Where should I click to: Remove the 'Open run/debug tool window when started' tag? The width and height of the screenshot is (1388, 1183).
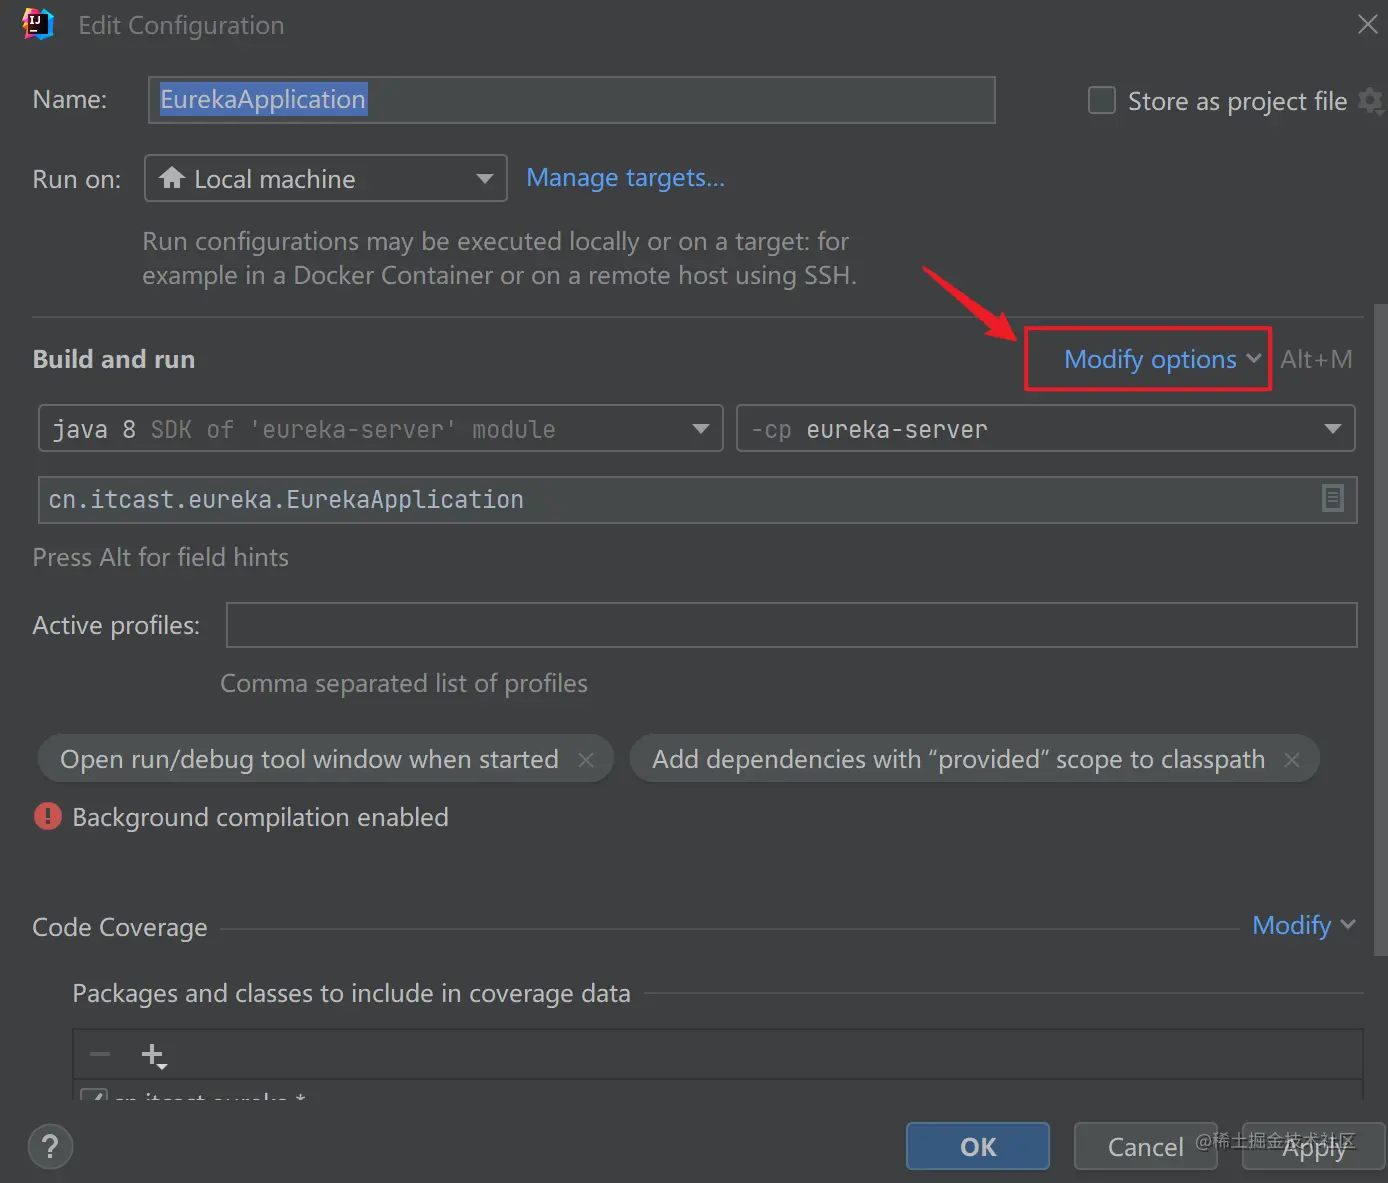(586, 760)
